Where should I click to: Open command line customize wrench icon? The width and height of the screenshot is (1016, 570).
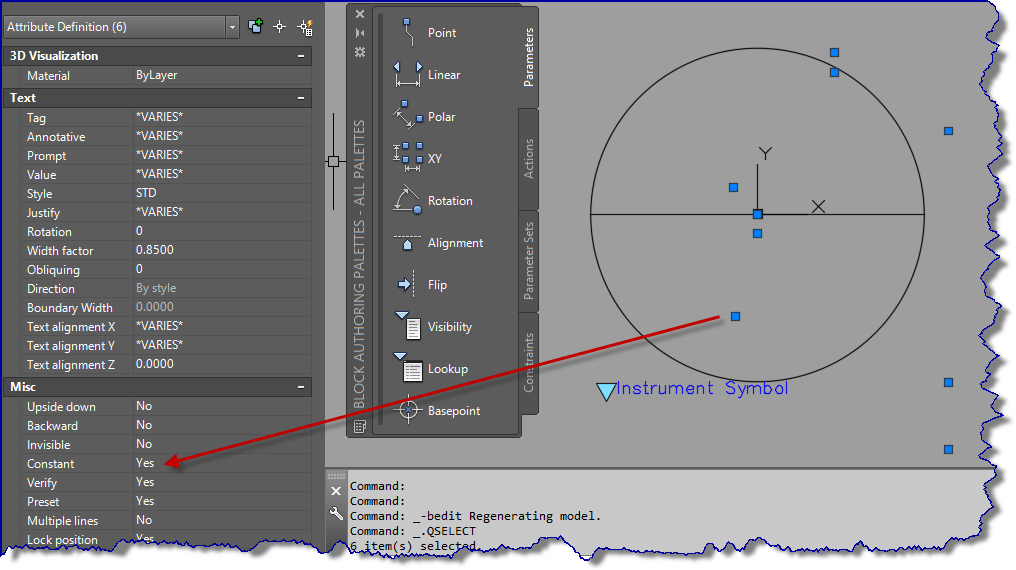pyautogui.click(x=336, y=514)
